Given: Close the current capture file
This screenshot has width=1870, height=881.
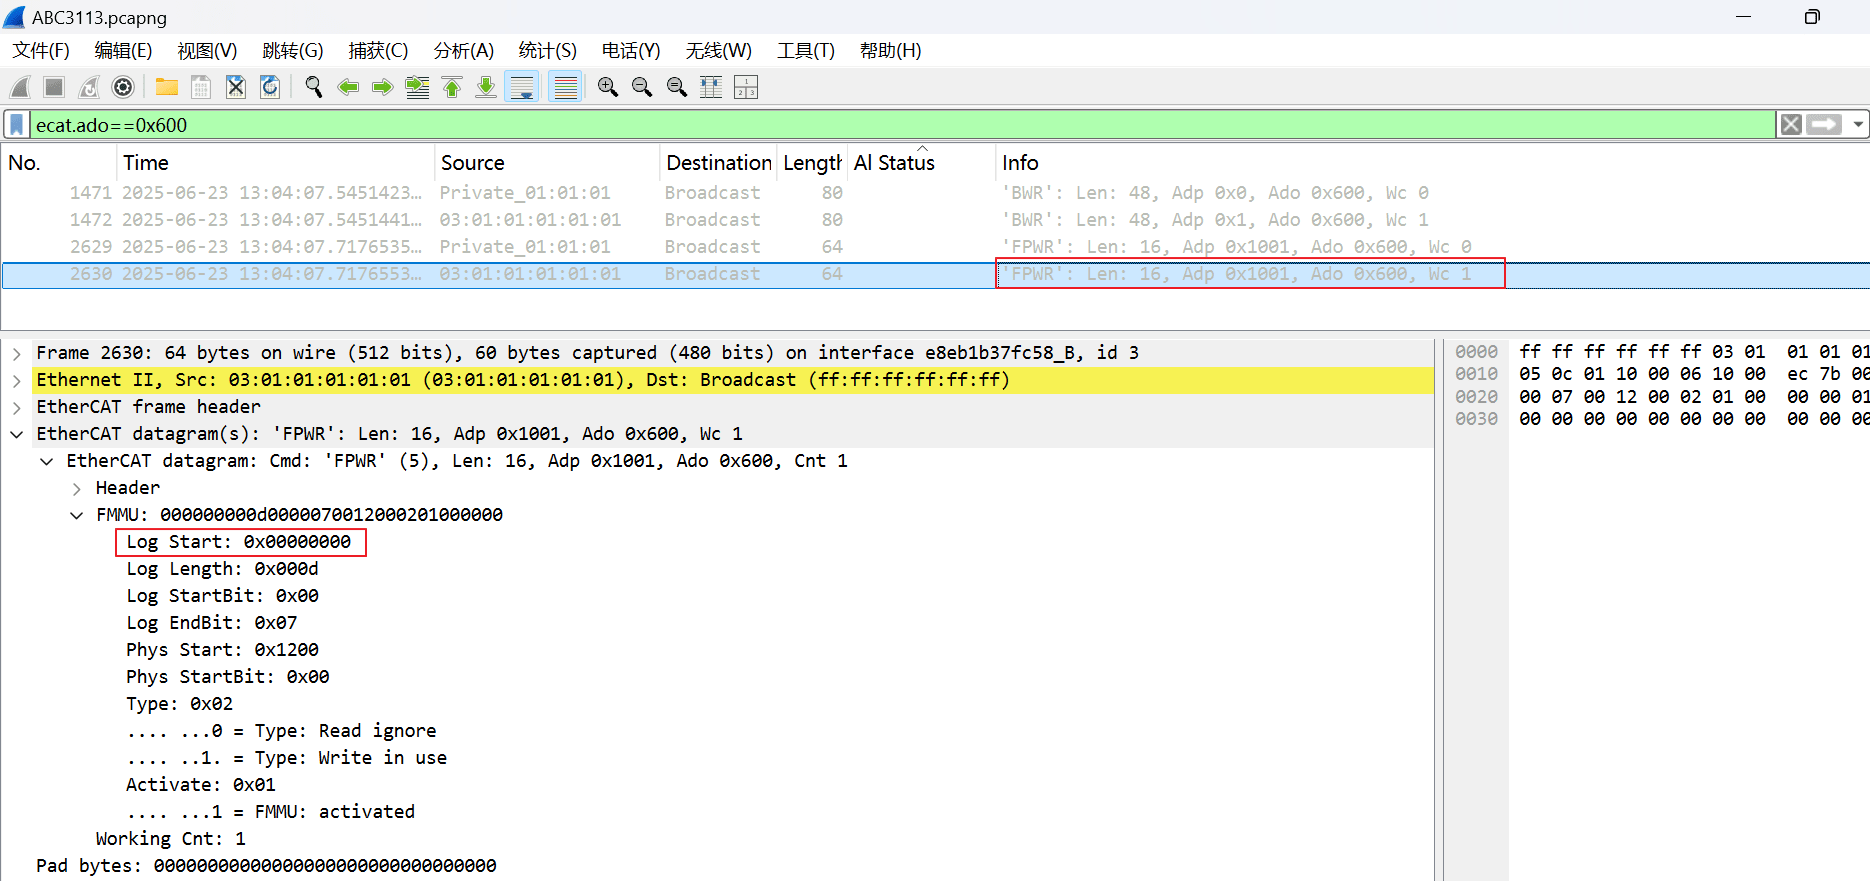Looking at the screenshot, I should click(x=236, y=88).
